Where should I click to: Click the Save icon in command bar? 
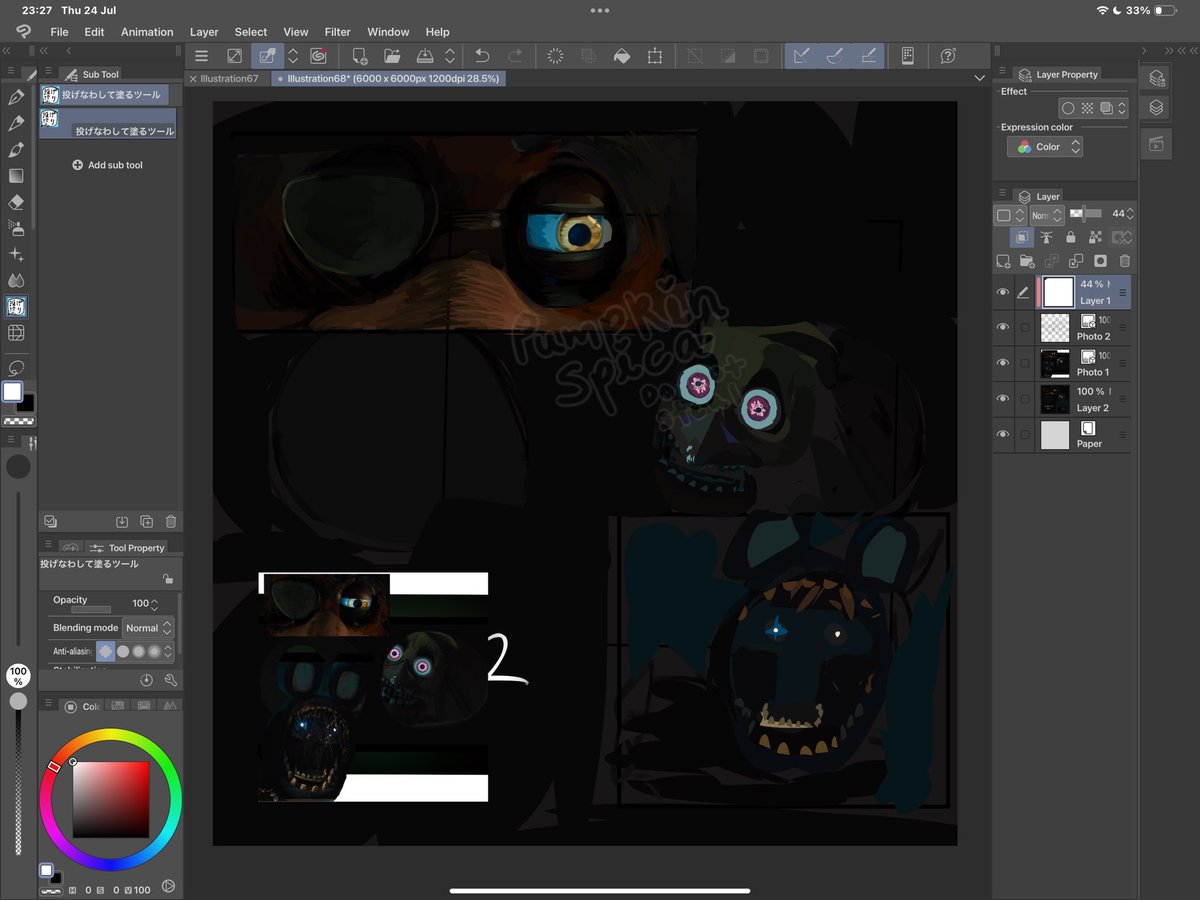[x=424, y=56]
